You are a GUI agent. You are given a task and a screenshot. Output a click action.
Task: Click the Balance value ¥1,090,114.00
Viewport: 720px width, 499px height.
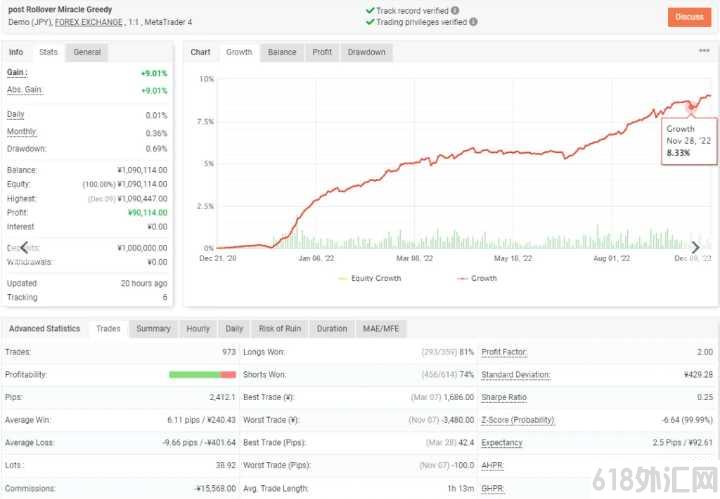pyautogui.click(x=142, y=170)
